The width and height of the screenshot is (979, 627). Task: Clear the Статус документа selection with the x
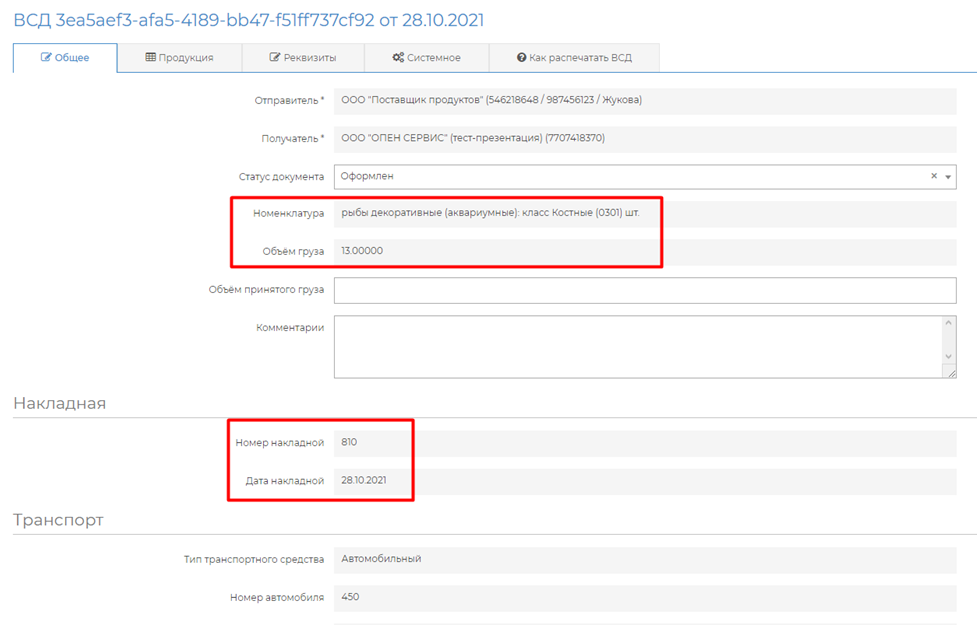tap(934, 176)
